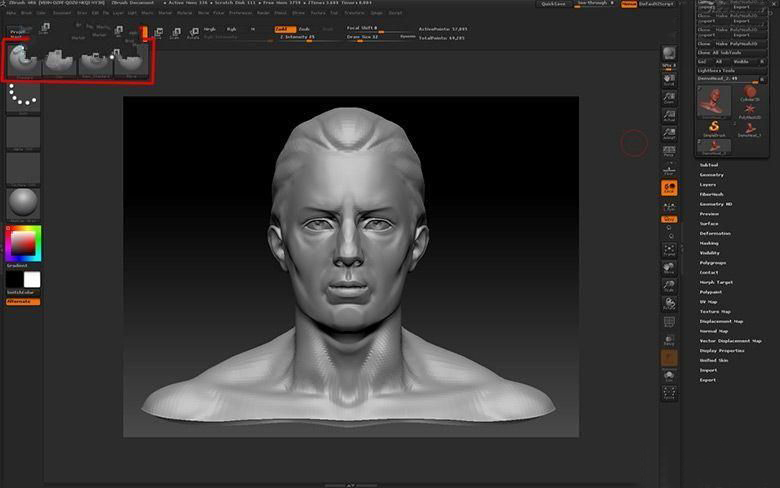780x488 pixels.
Task: Open the Document menu
Action: pyautogui.click(x=62, y=13)
